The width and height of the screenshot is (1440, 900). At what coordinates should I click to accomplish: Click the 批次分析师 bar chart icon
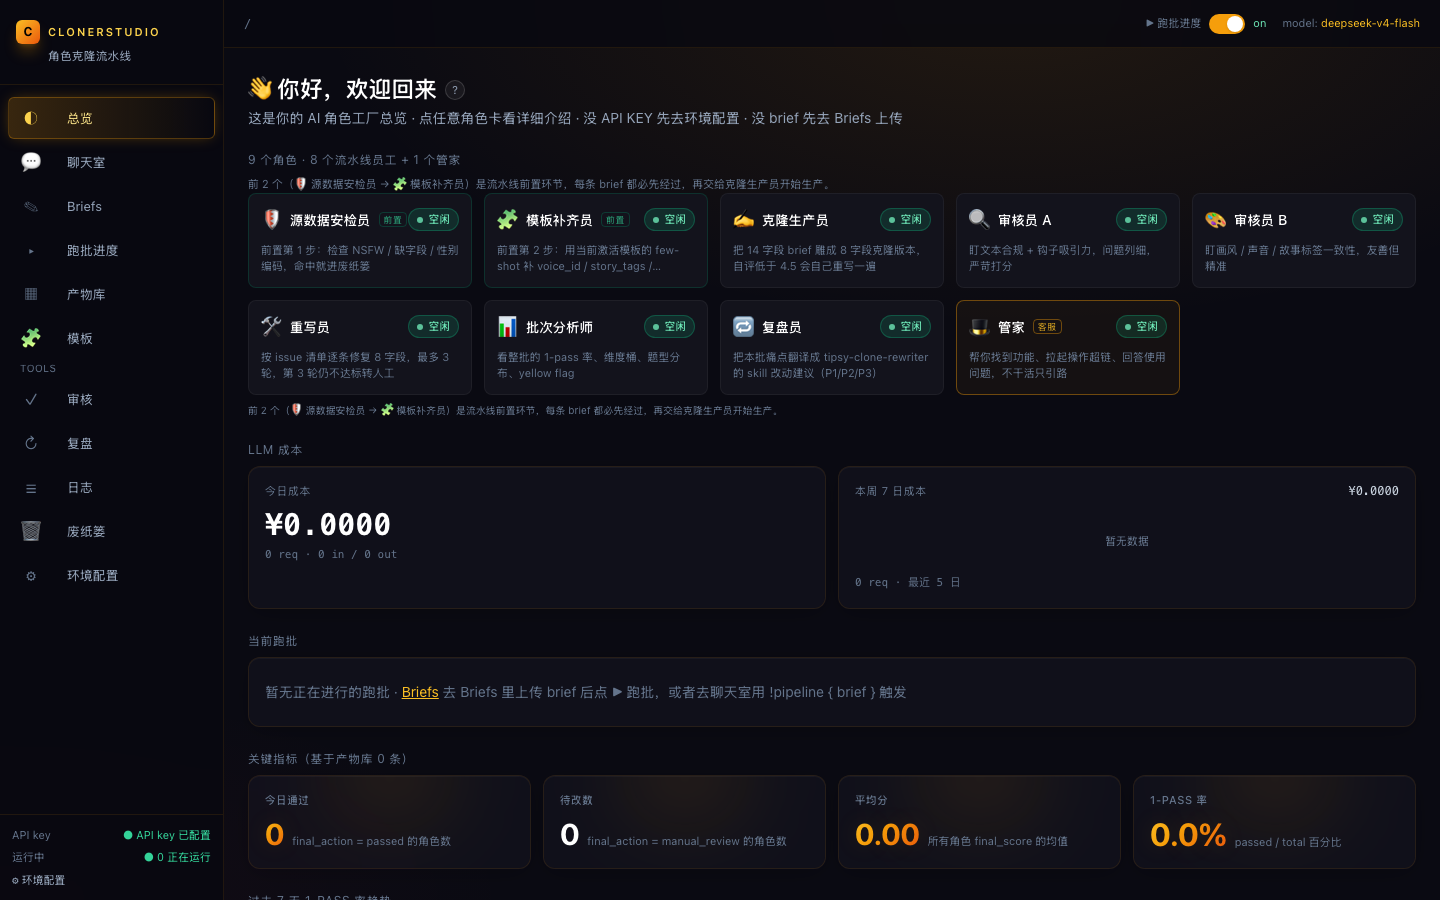[507, 326]
